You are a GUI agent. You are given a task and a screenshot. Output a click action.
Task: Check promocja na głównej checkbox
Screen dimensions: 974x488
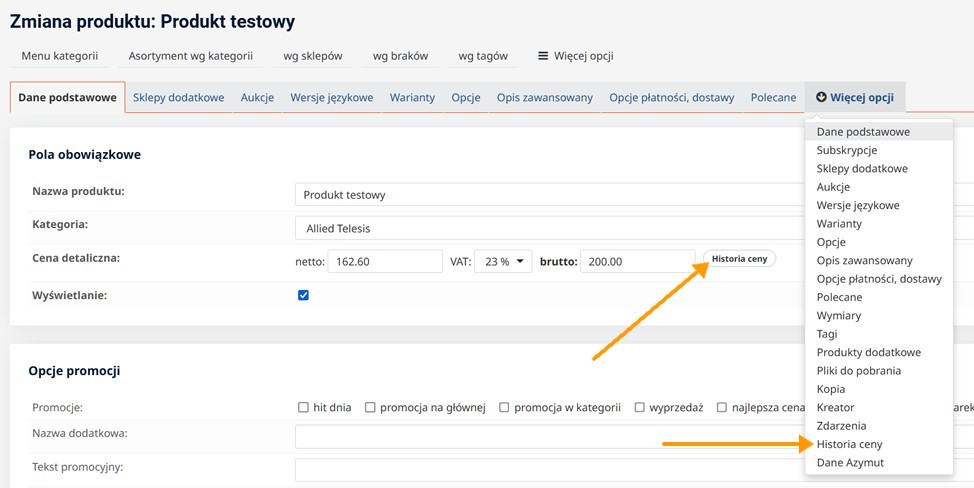coord(370,407)
